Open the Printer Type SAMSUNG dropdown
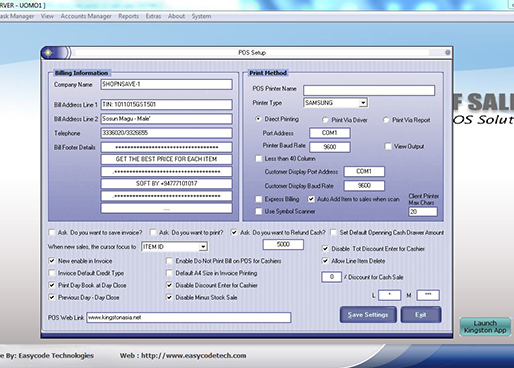This screenshot has height=368, width=514. 363,103
